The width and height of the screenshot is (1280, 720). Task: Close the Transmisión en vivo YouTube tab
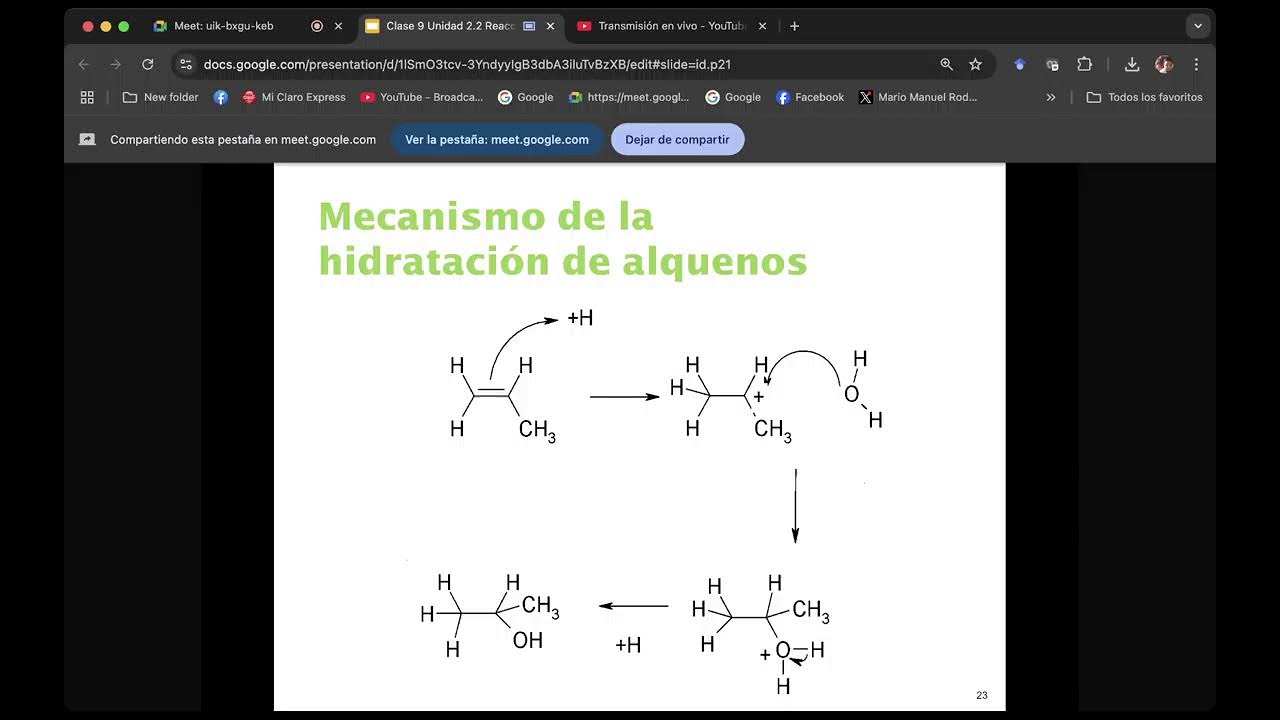[762, 26]
